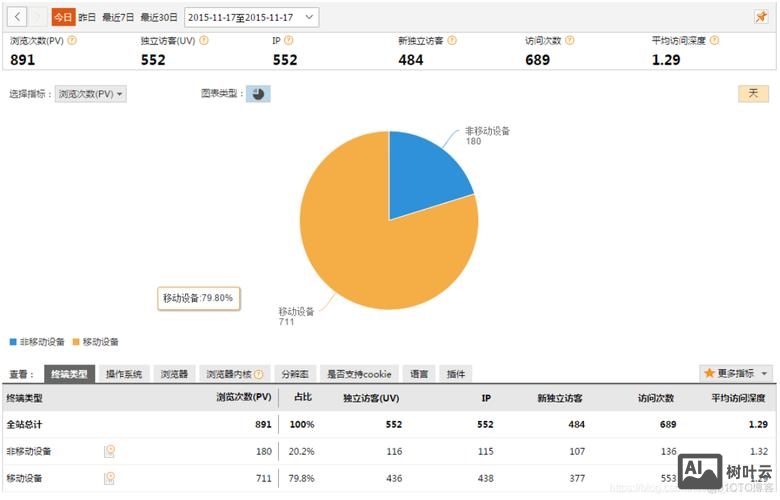Click 377 cell in 移动设备 row
The height and width of the screenshot is (500, 780).
point(577,478)
